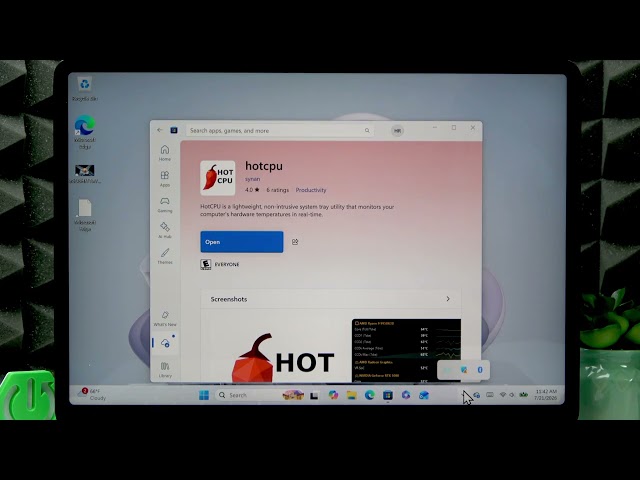
Task: Click the Productivity category link
Action: click(x=311, y=190)
